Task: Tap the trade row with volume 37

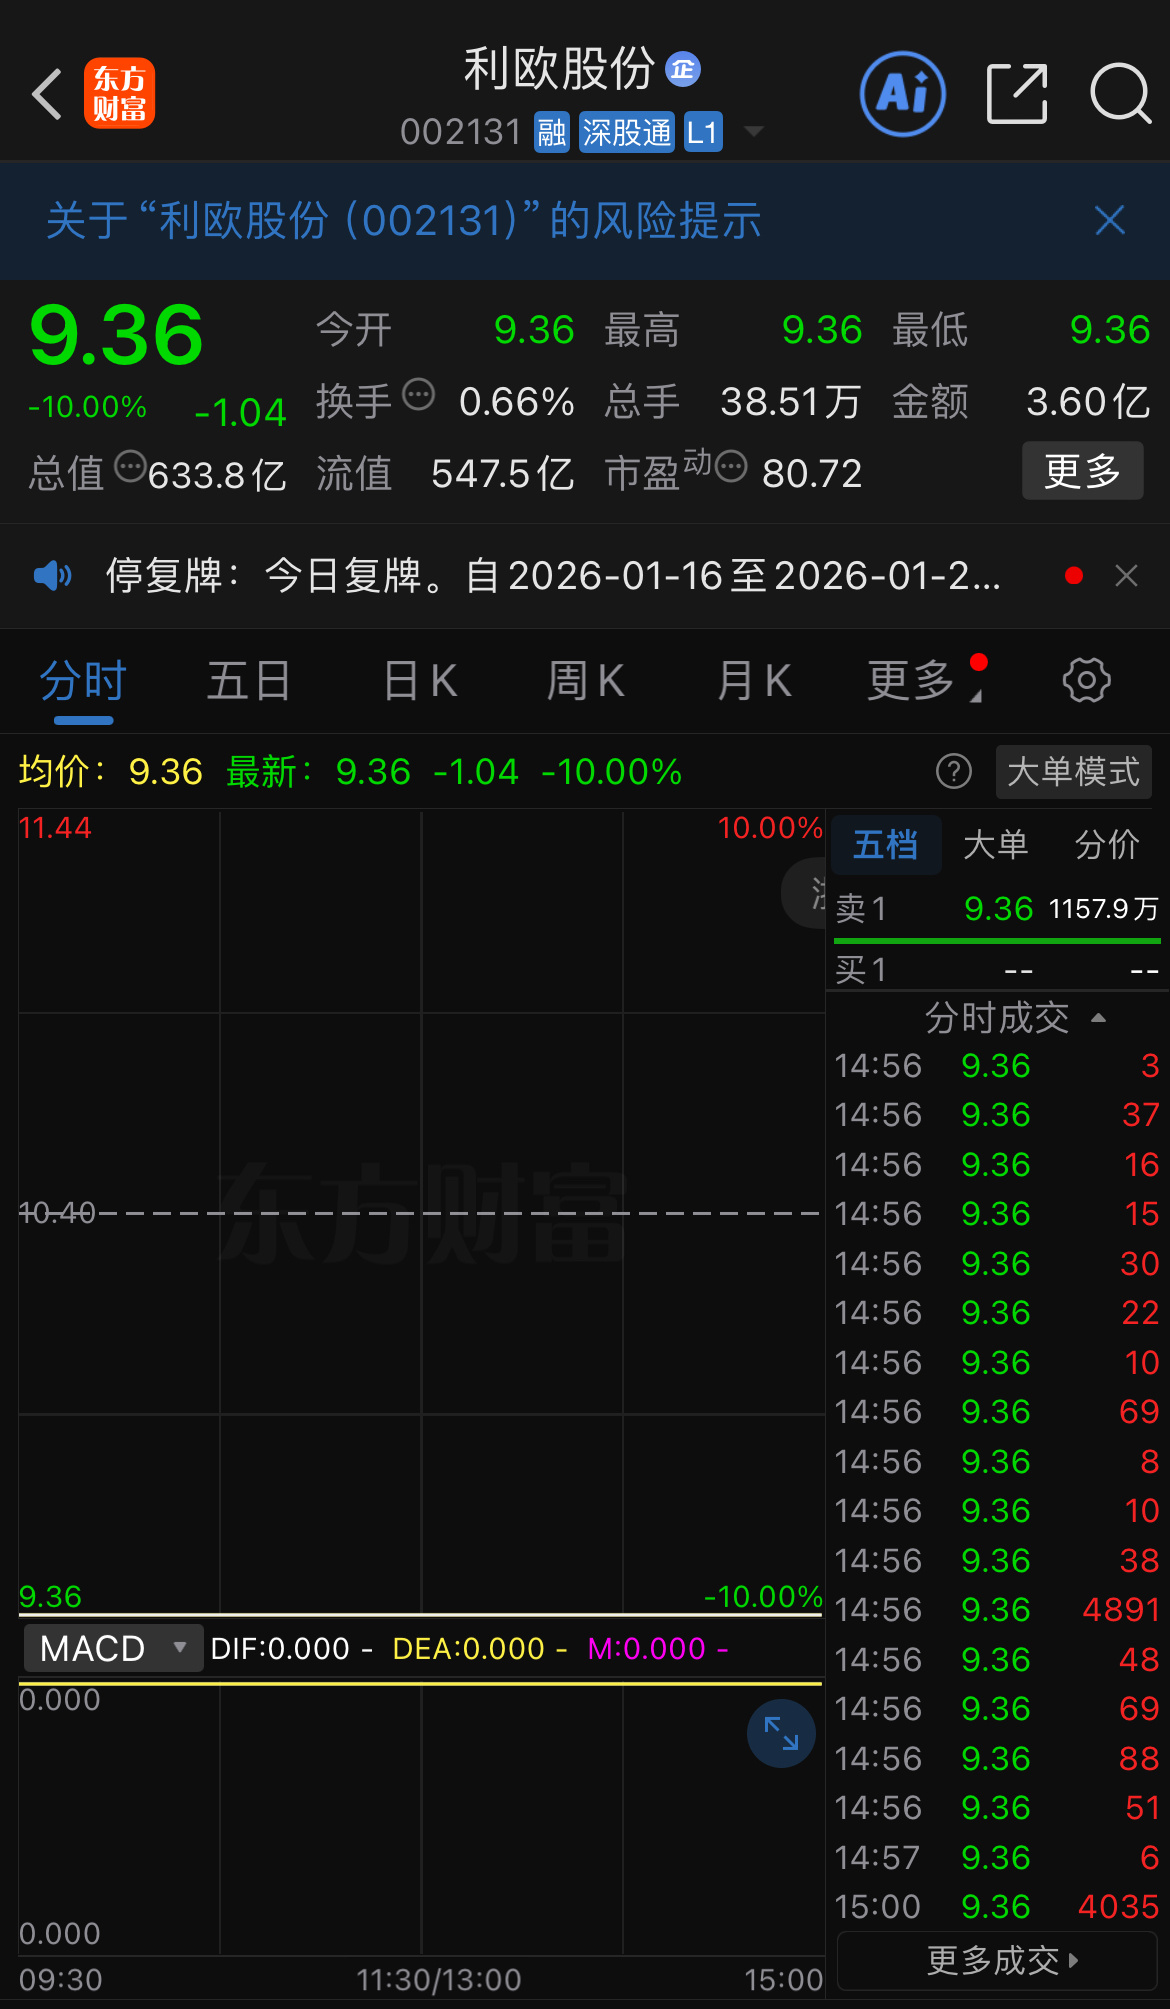Action: coord(997,1115)
